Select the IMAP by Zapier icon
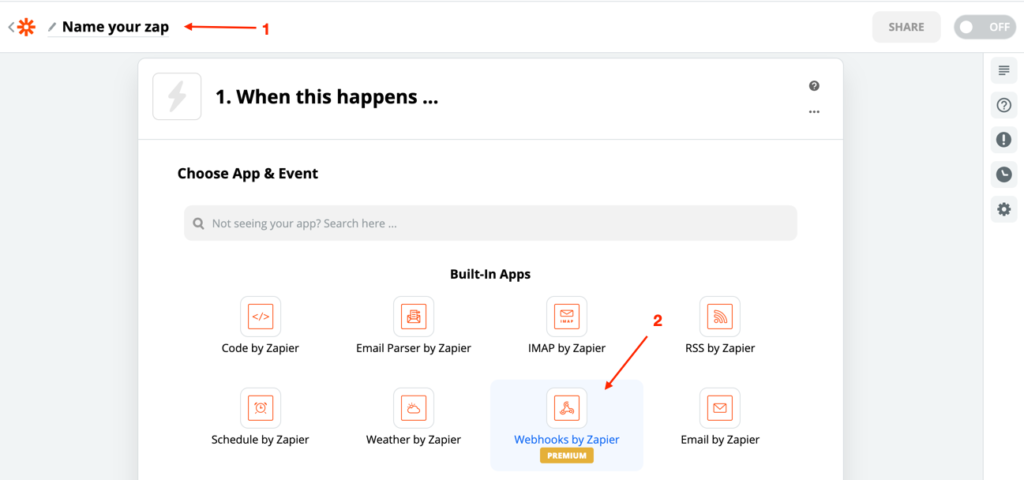1024x480 pixels. click(x=566, y=317)
